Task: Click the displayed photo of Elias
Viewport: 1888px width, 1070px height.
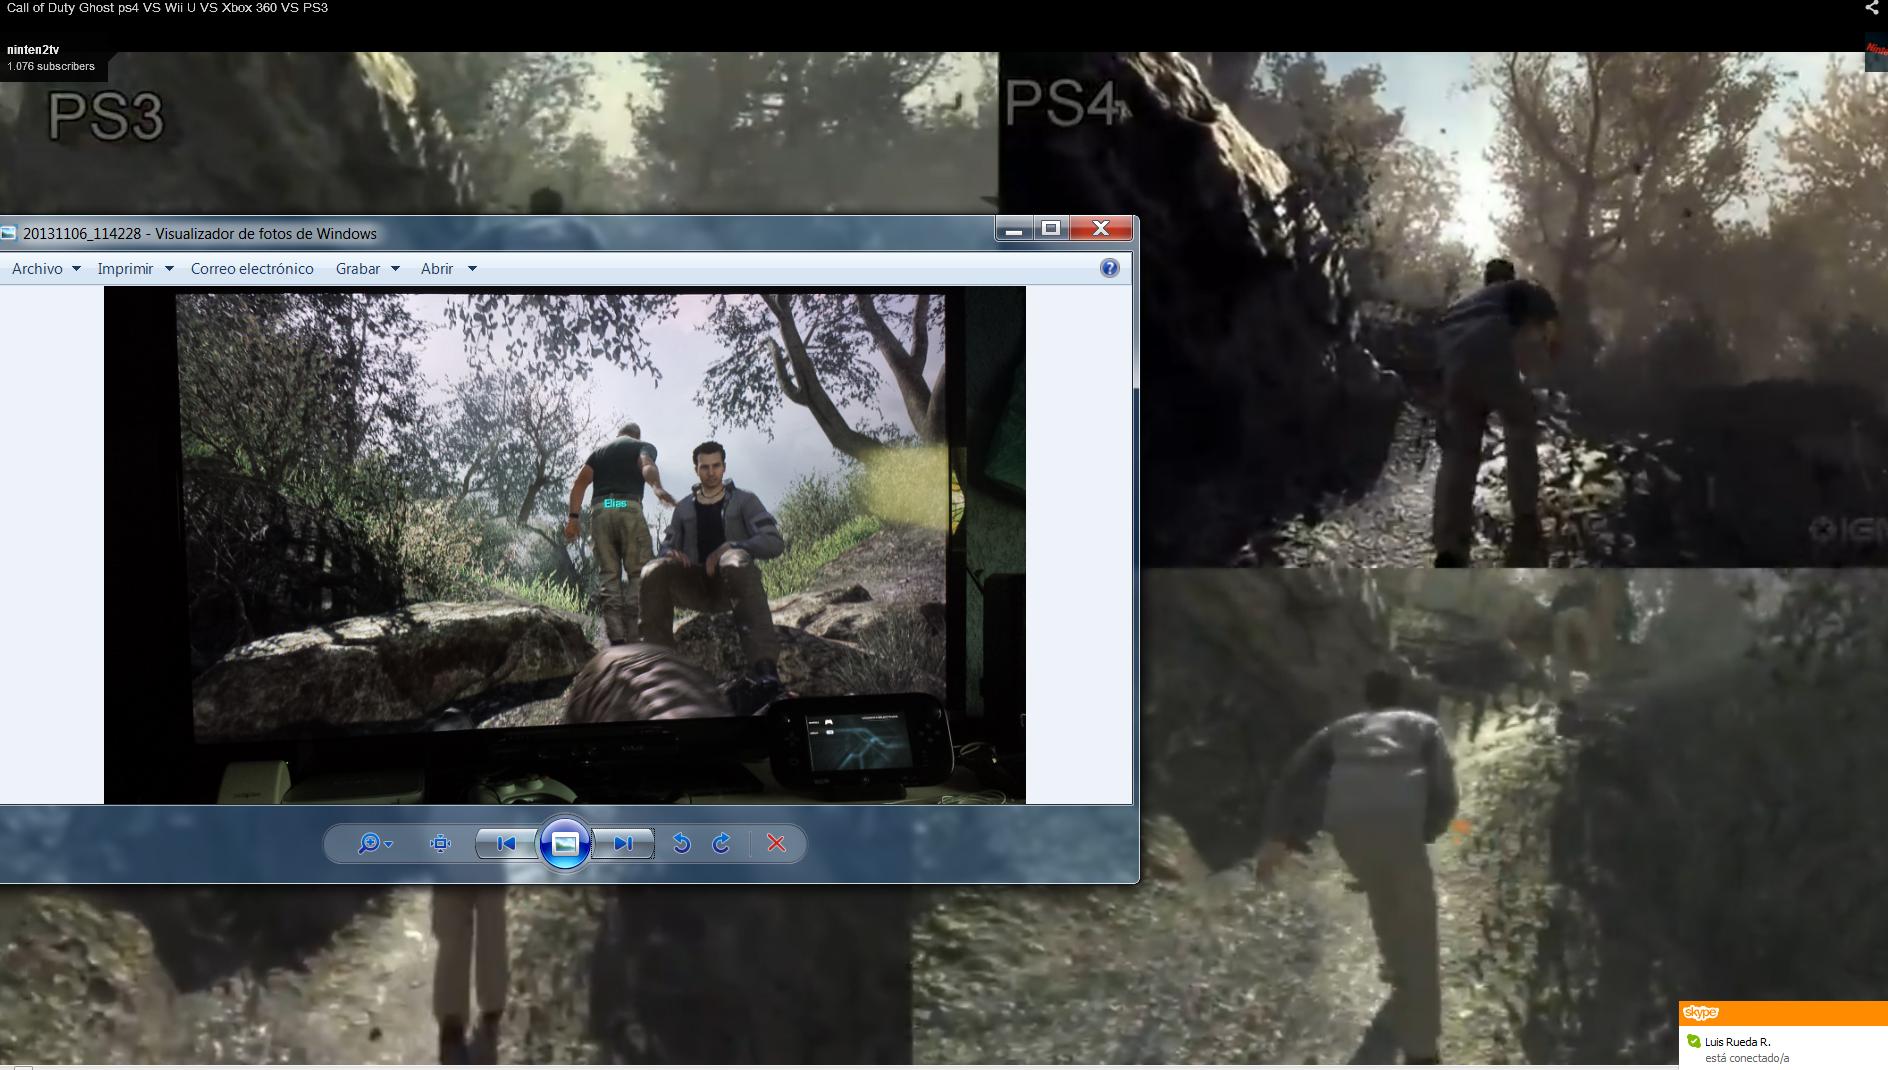Action: point(564,544)
